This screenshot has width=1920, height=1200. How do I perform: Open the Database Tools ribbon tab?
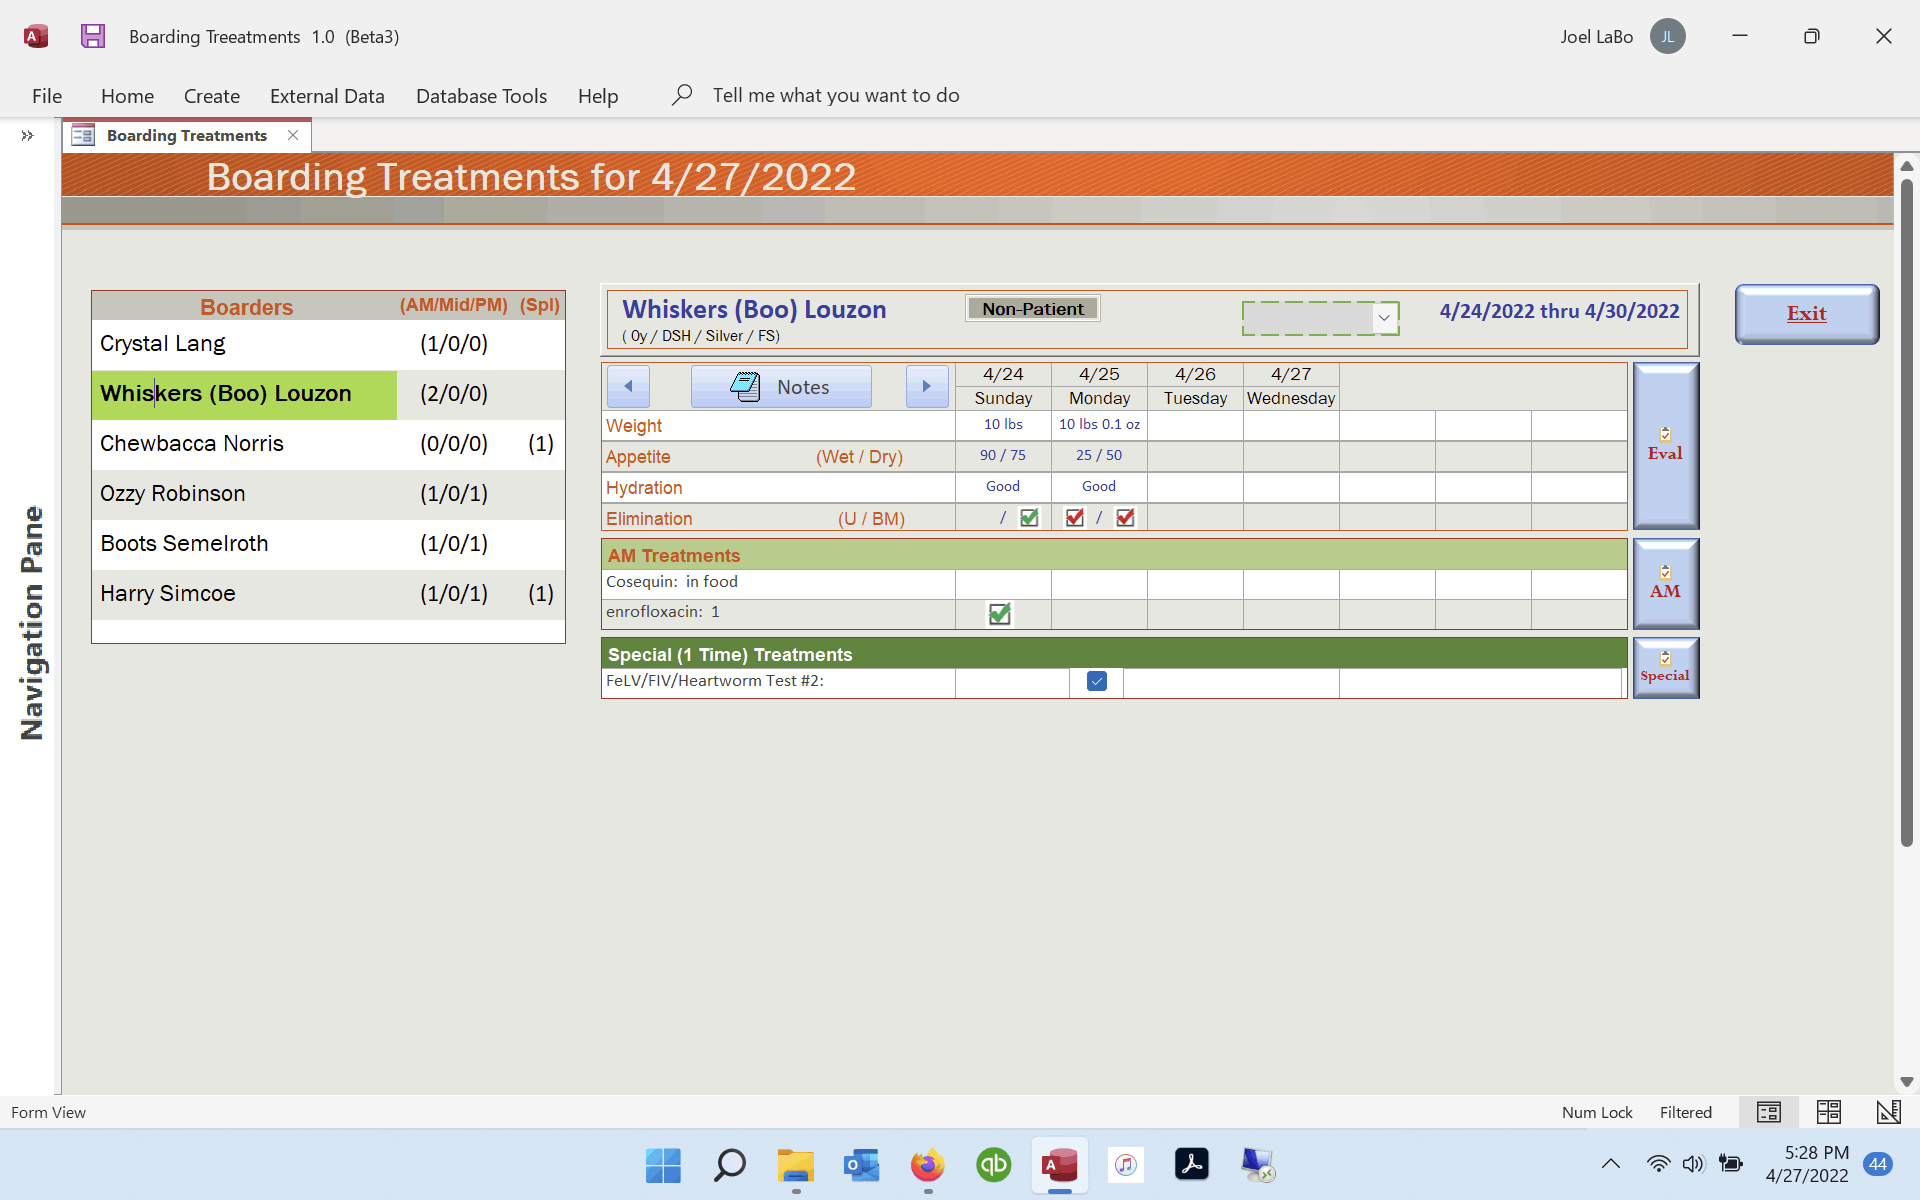[x=481, y=96]
